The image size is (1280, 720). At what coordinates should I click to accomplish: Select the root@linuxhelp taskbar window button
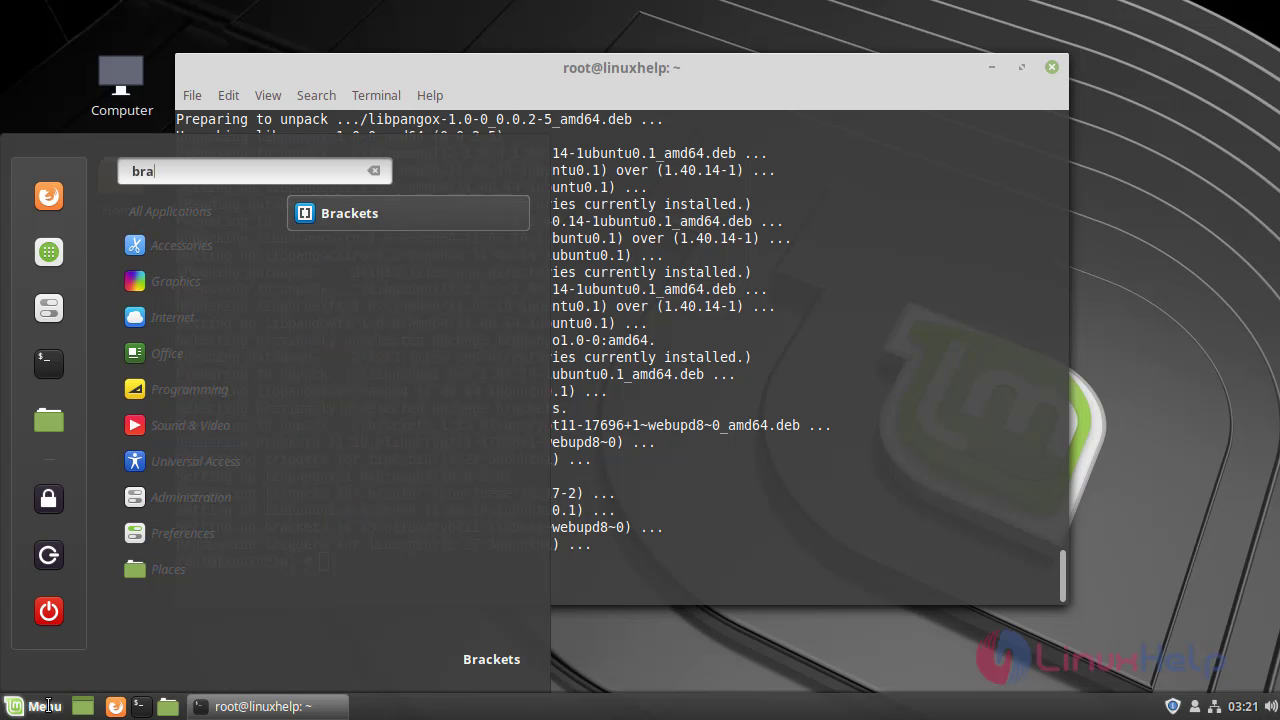pos(268,706)
